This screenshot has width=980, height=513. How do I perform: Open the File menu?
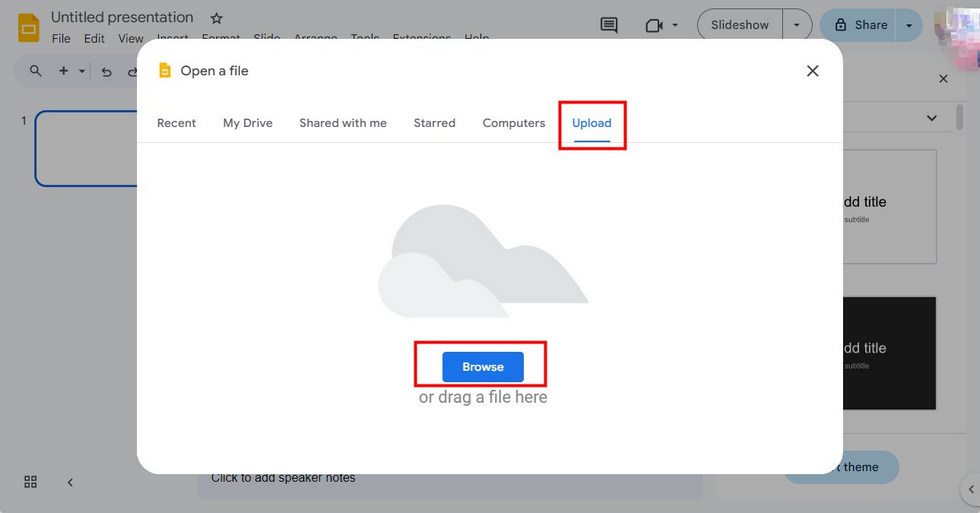pyautogui.click(x=61, y=38)
